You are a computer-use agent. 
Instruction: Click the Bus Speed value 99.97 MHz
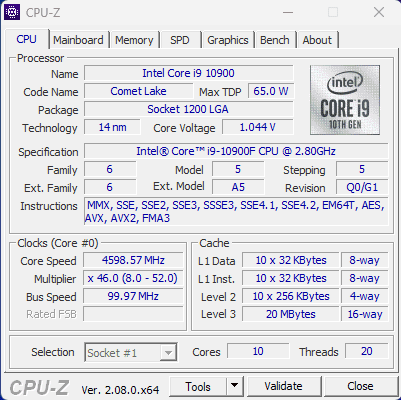133,296
